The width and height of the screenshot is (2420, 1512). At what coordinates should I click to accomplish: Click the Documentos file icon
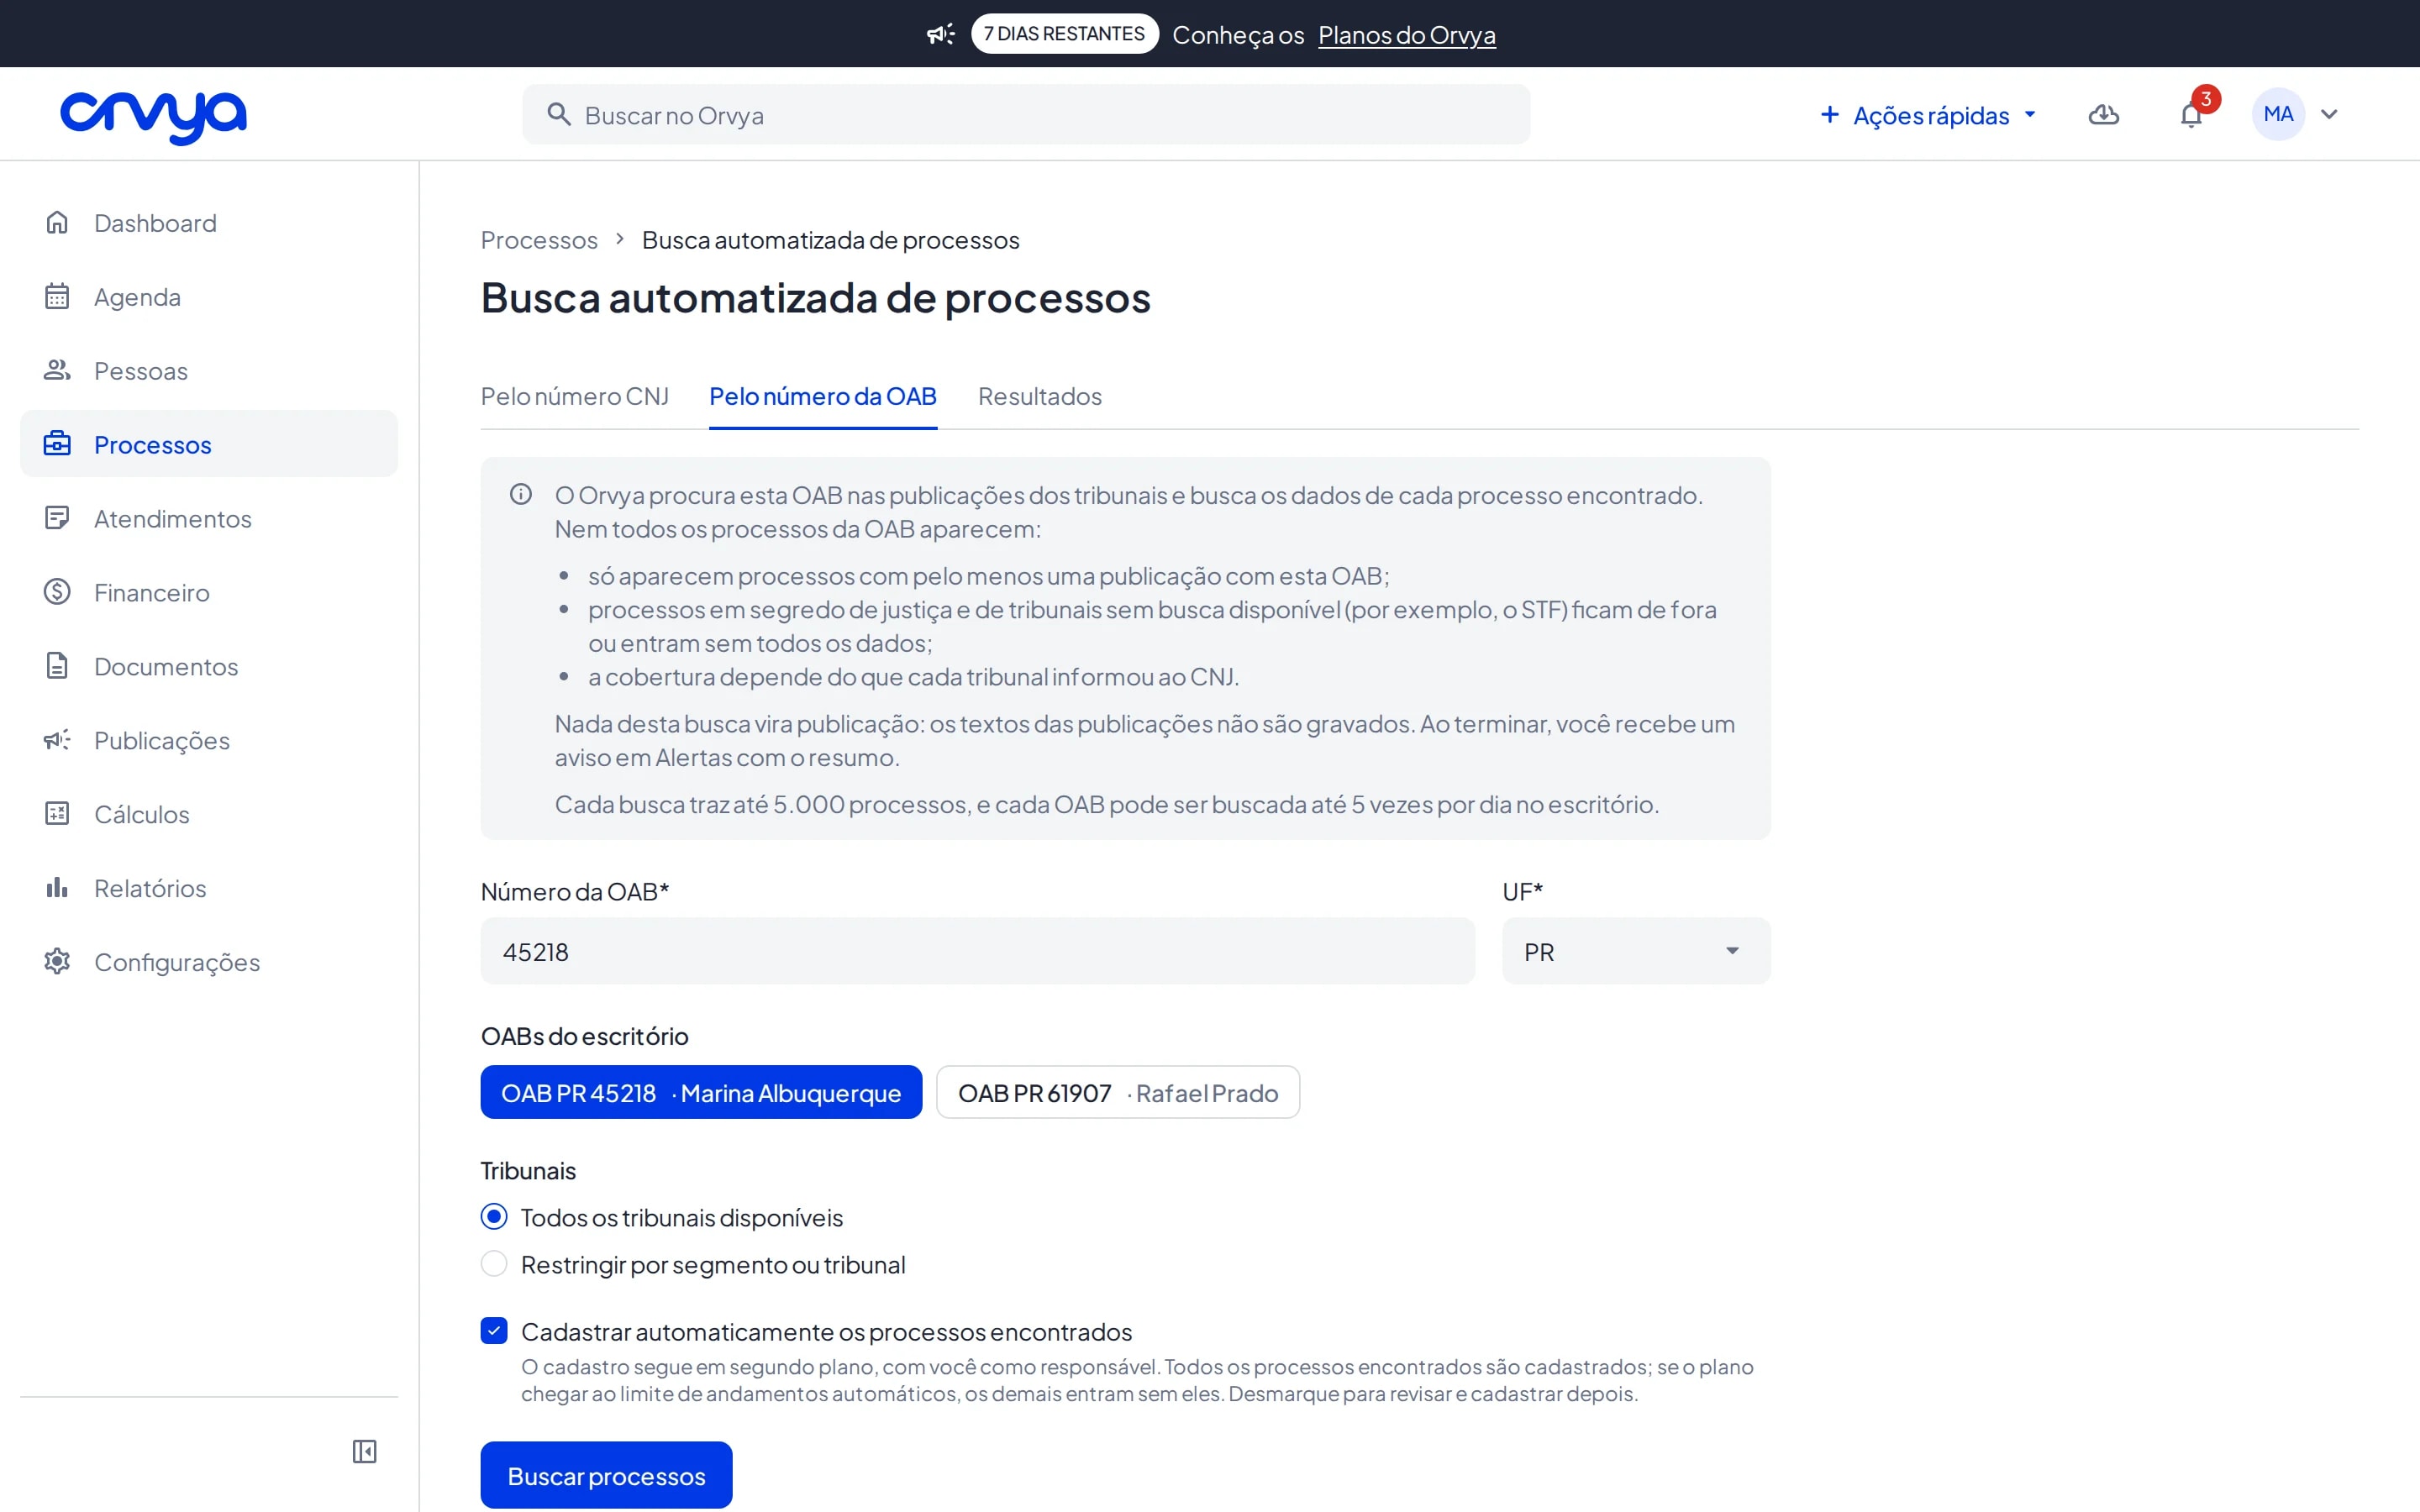57,666
